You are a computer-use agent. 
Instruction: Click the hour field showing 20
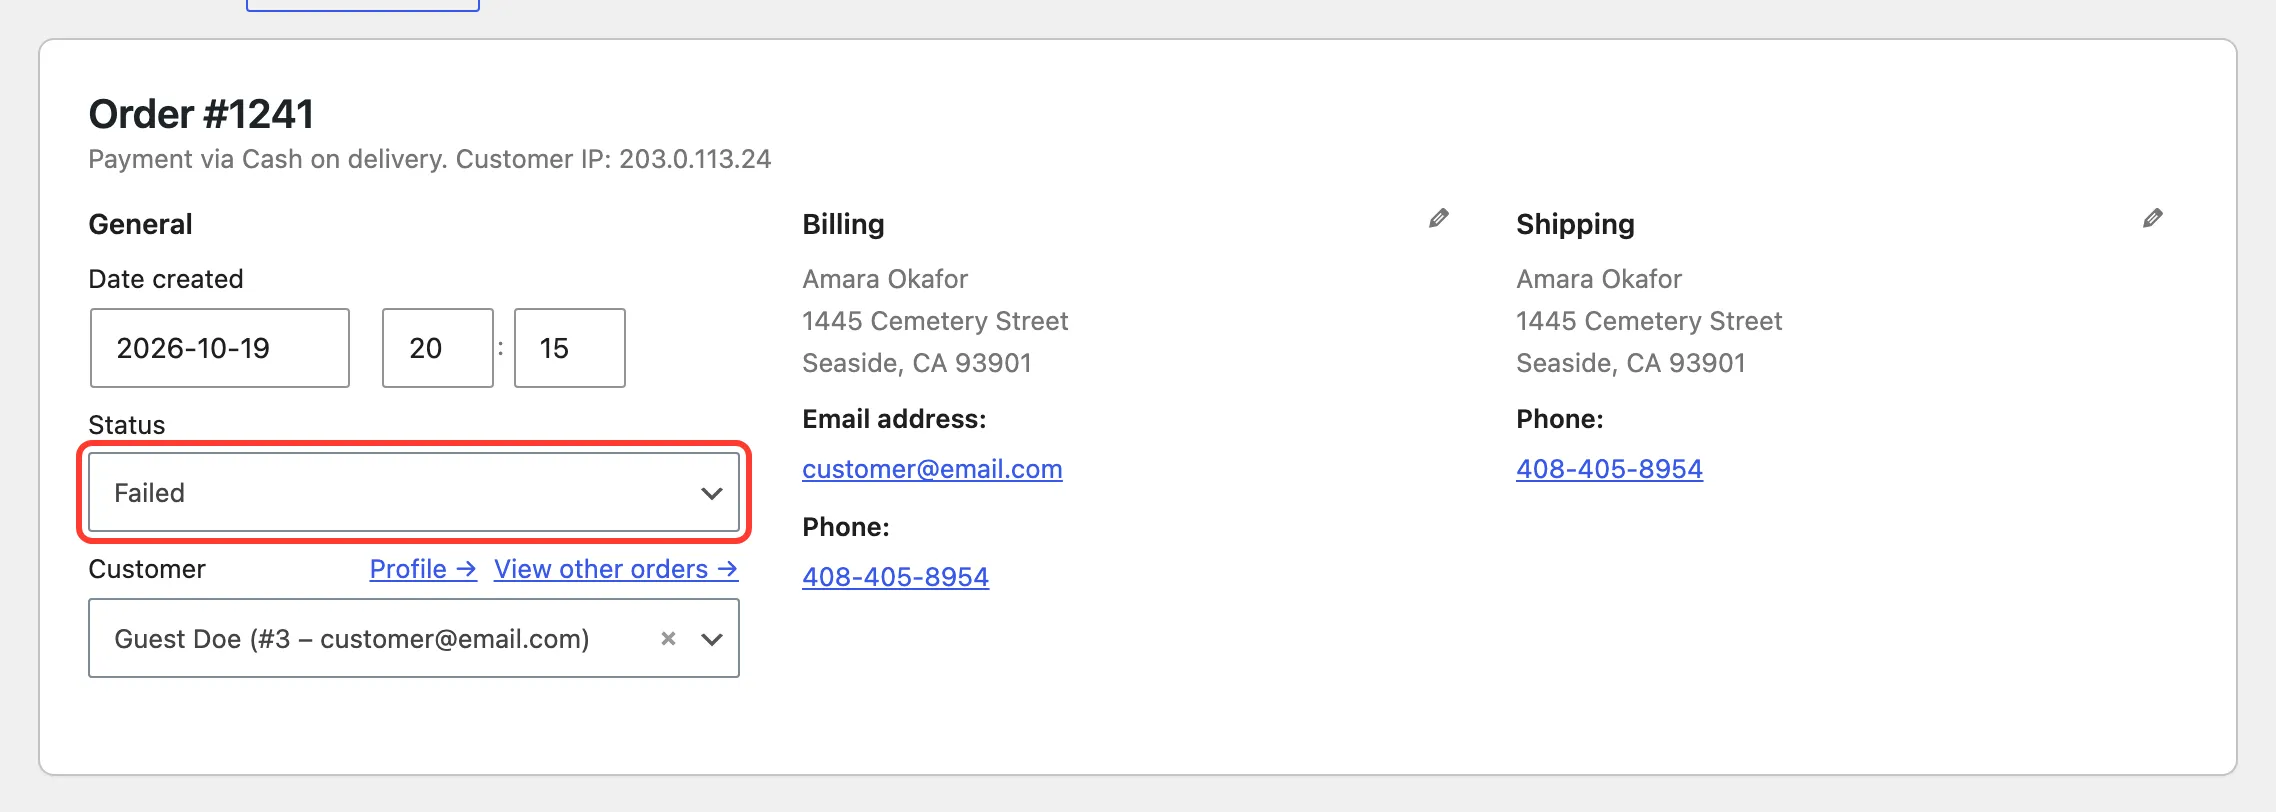coord(438,348)
